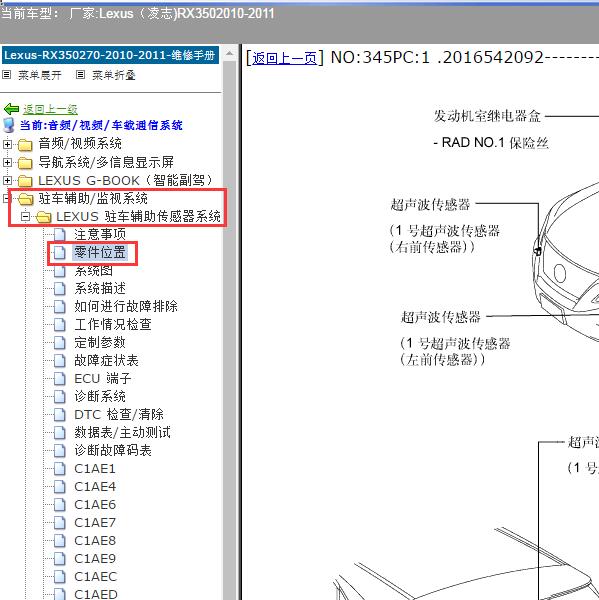Open the 诊断故障码表 page
The height and width of the screenshot is (600, 599).
coord(113,450)
